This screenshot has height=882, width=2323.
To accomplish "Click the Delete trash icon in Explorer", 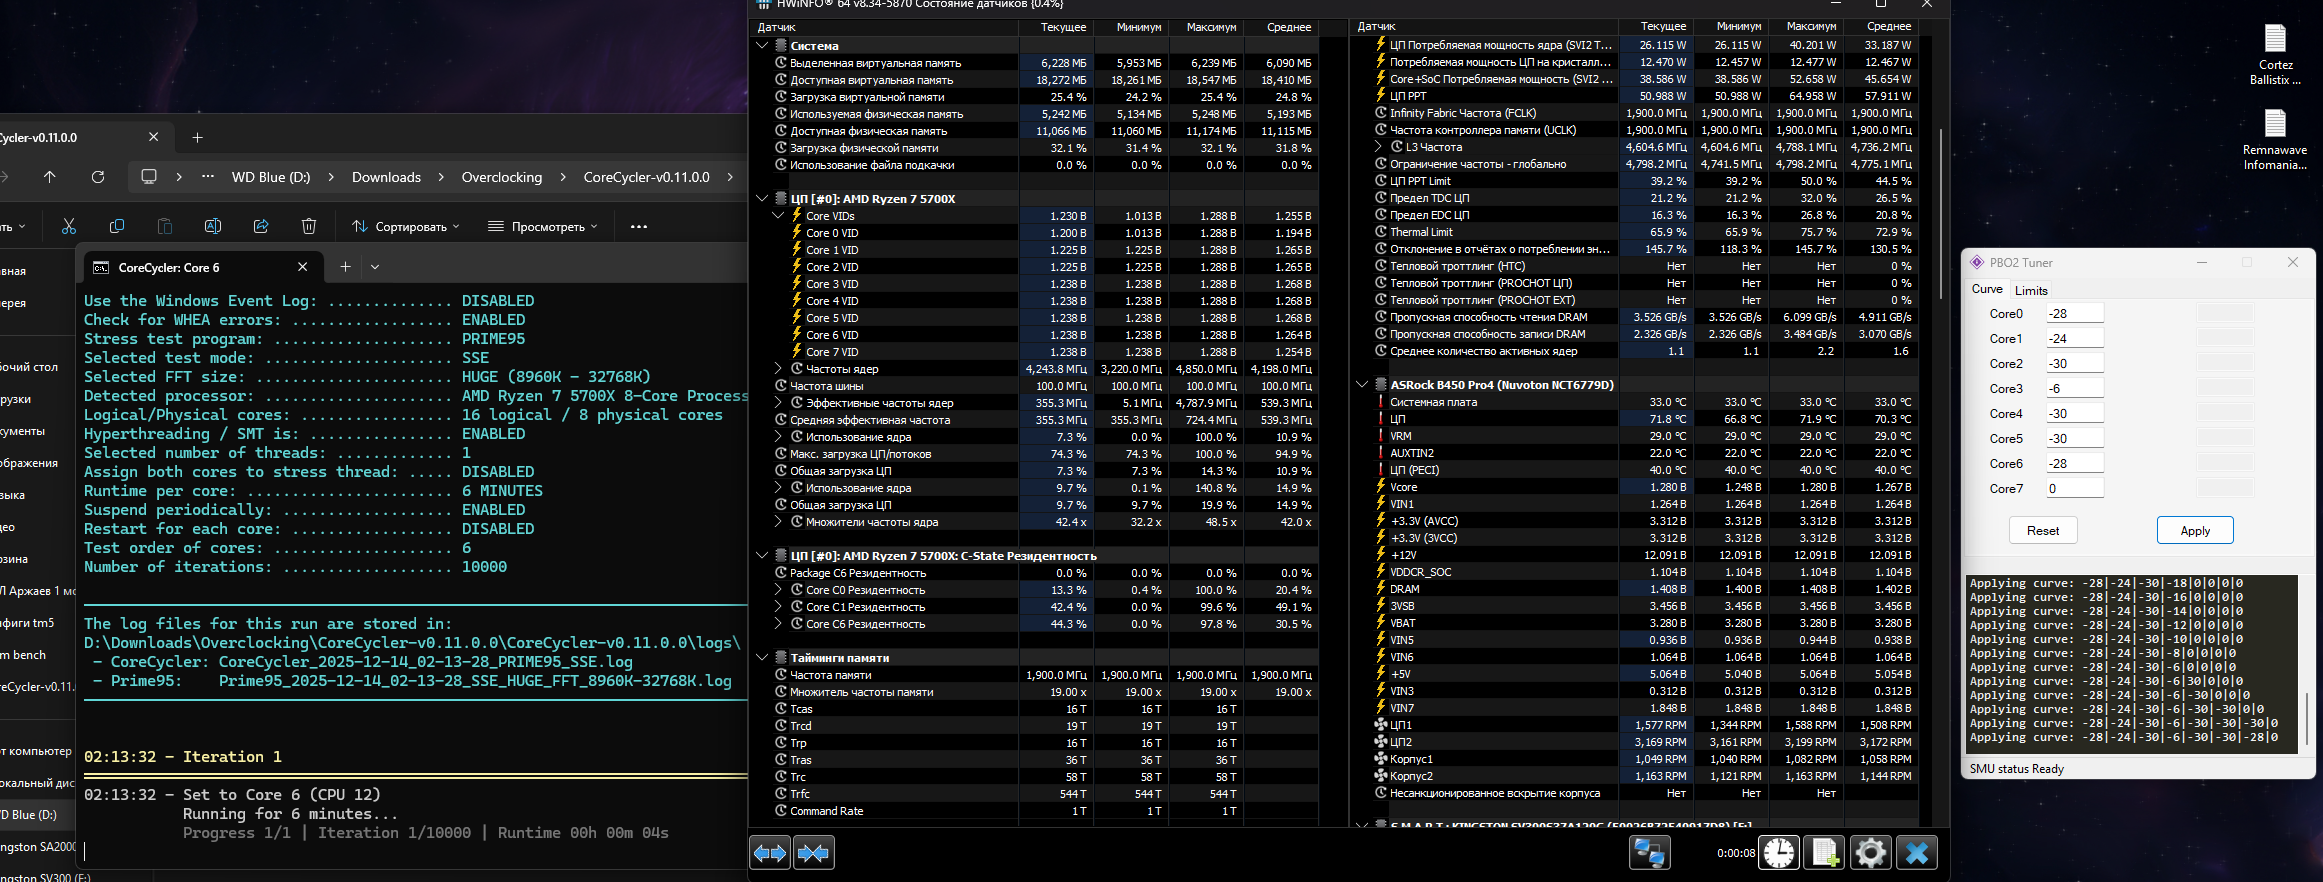I will (x=309, y=227).
